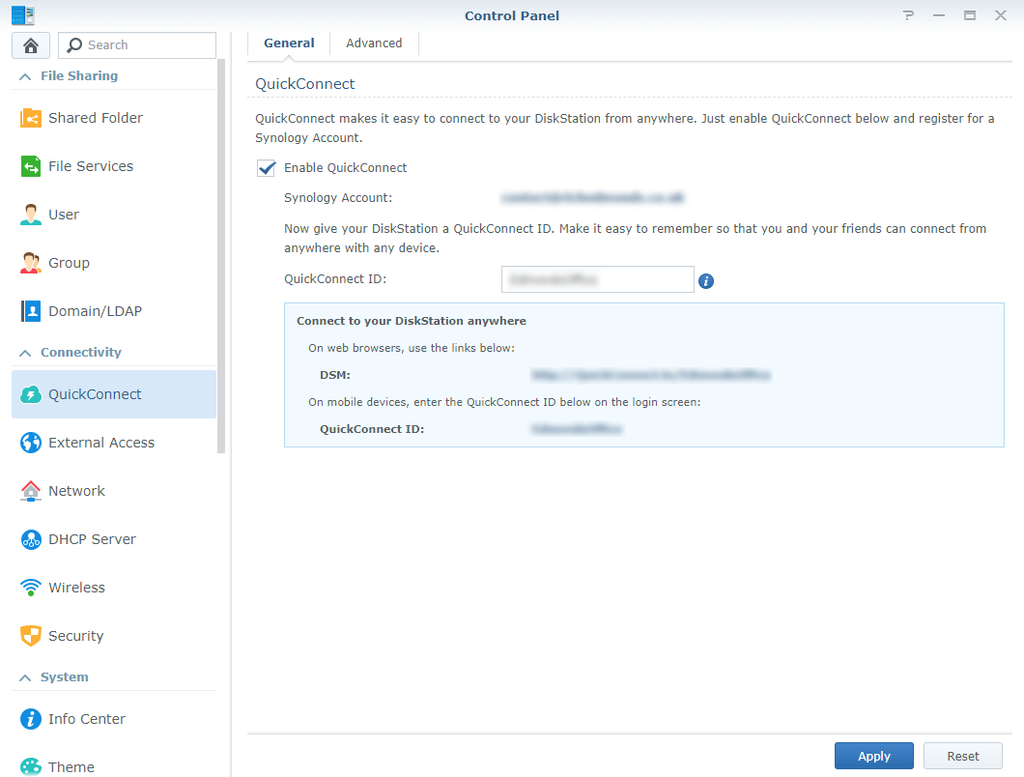
Task: Select the General tab
Action: click(289, 43)
